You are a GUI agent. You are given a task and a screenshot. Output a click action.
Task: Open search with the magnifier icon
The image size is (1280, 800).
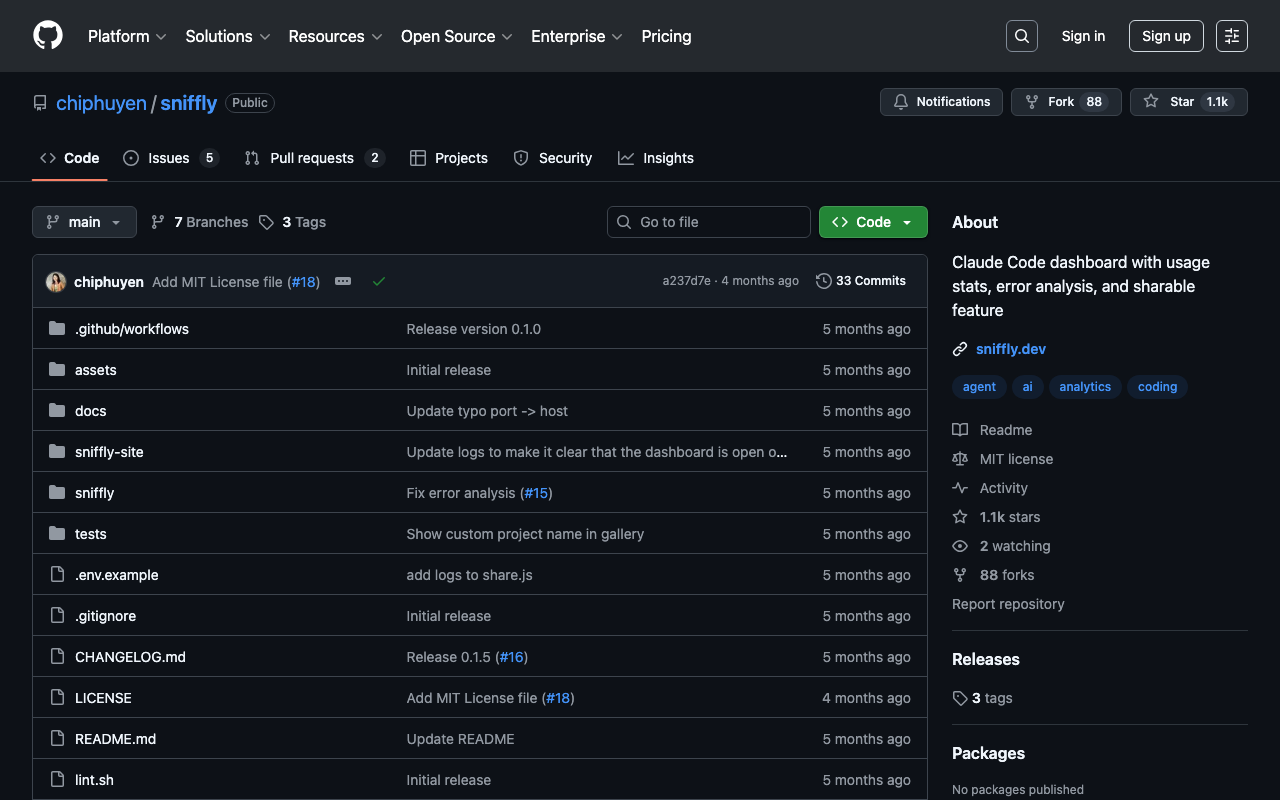pos(1021,36)
